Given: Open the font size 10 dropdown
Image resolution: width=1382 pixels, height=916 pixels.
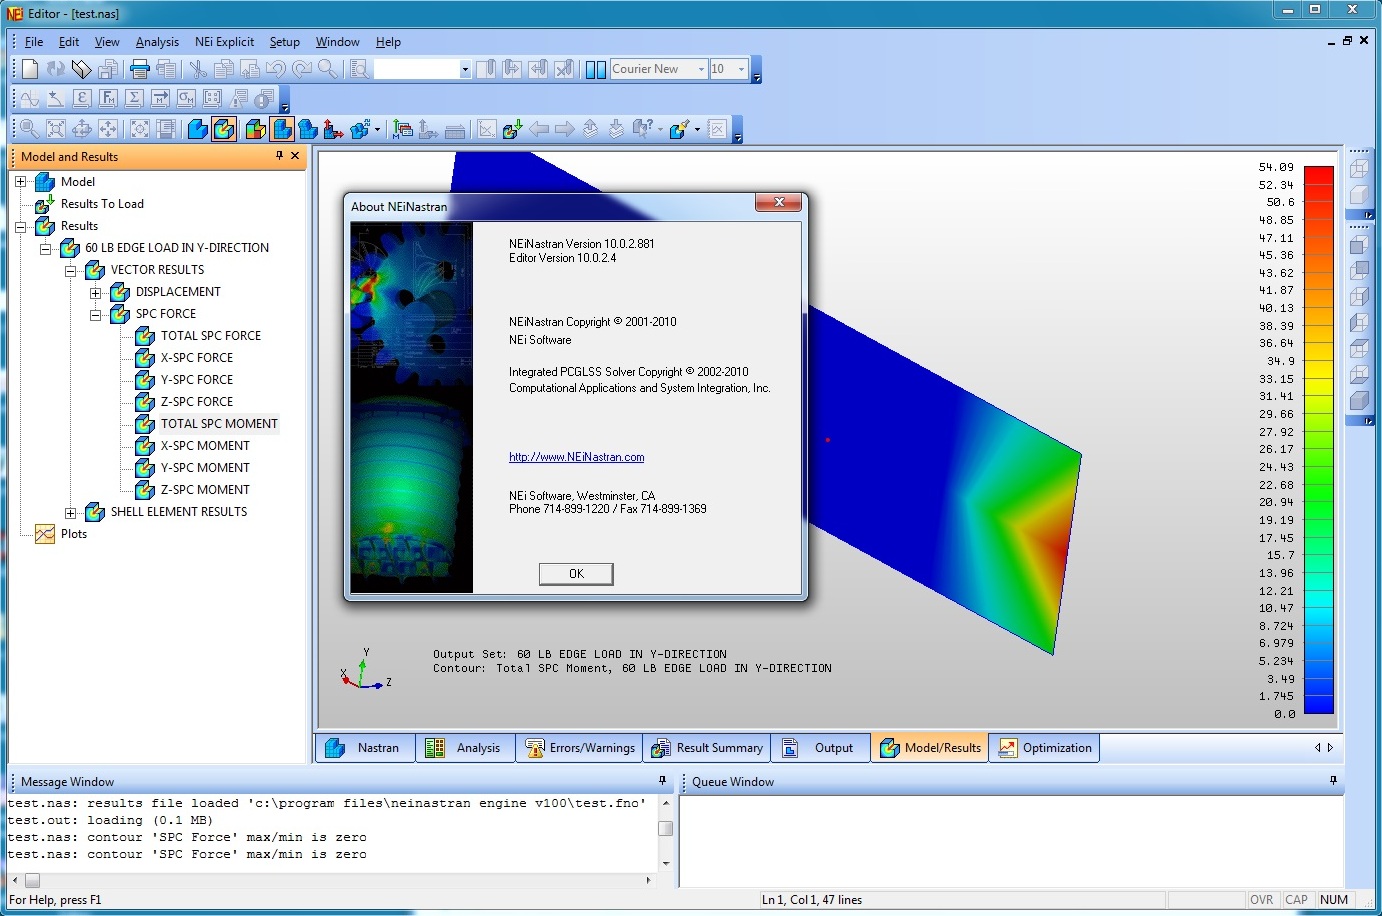Looking at the screenshot, I should (x=741, y=69).
